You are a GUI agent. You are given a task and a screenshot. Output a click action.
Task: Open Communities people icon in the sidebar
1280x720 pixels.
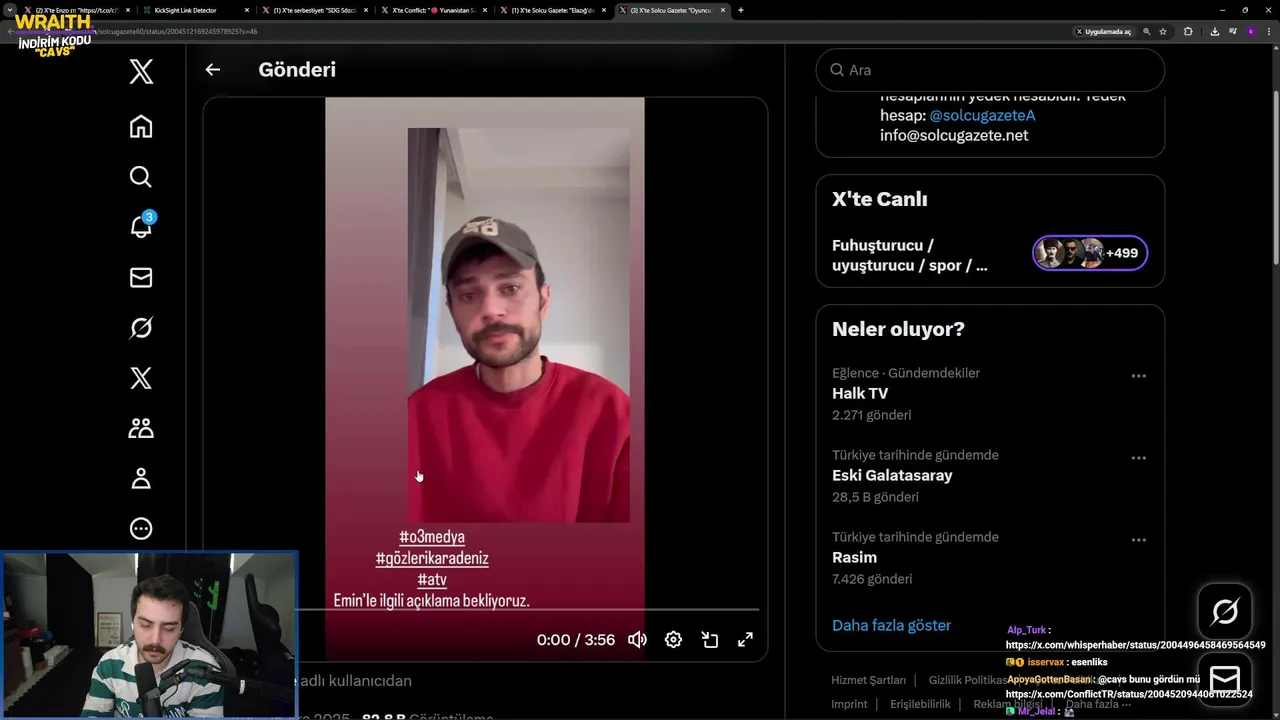141,428
